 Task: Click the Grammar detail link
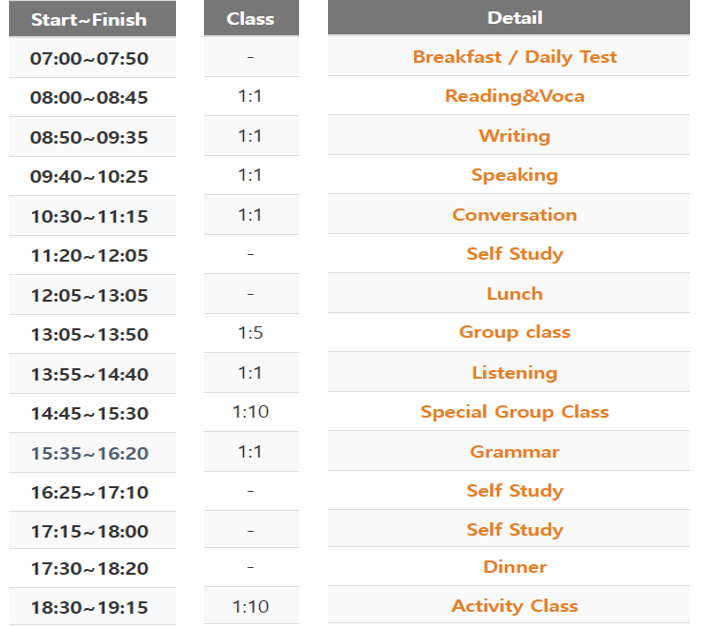pos(514,452)
